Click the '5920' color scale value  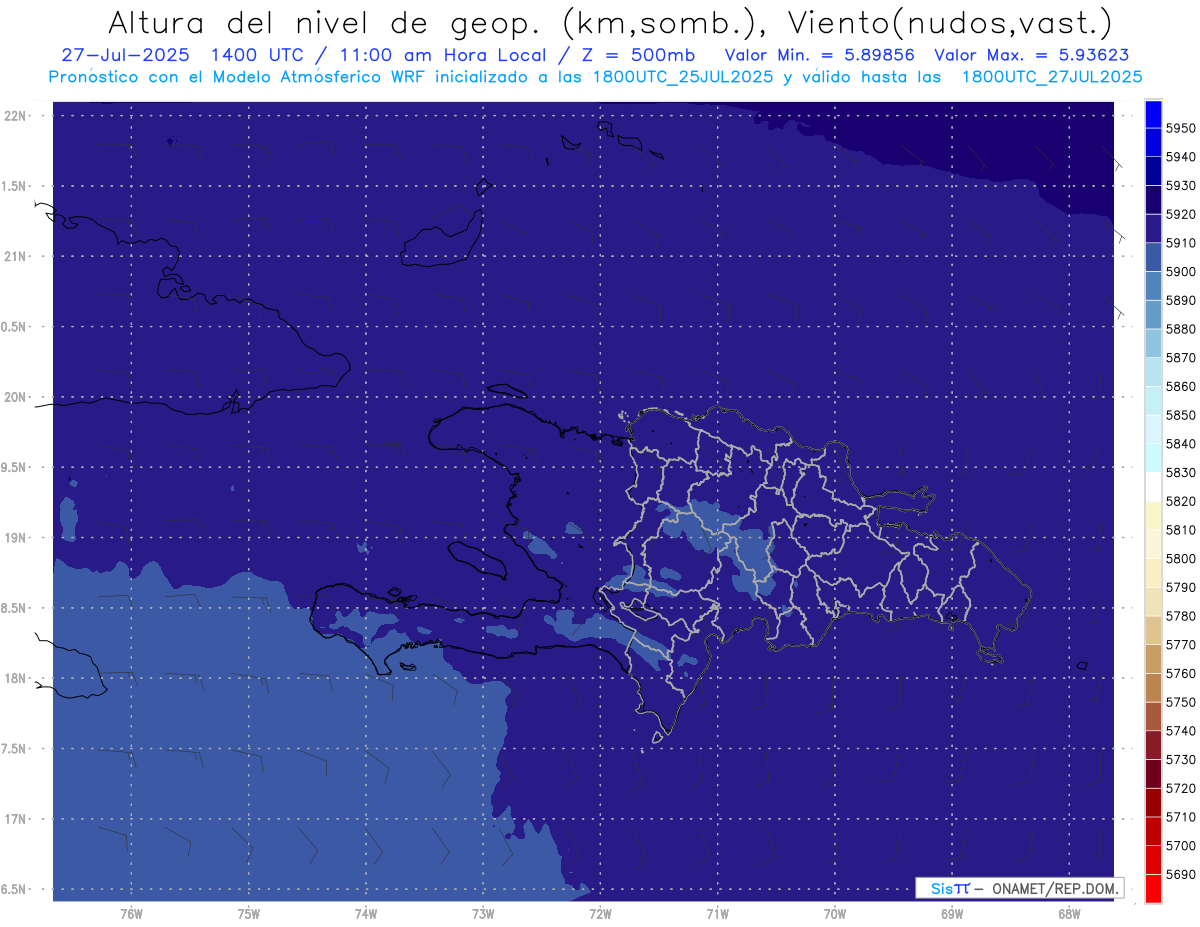(1181, 214)
